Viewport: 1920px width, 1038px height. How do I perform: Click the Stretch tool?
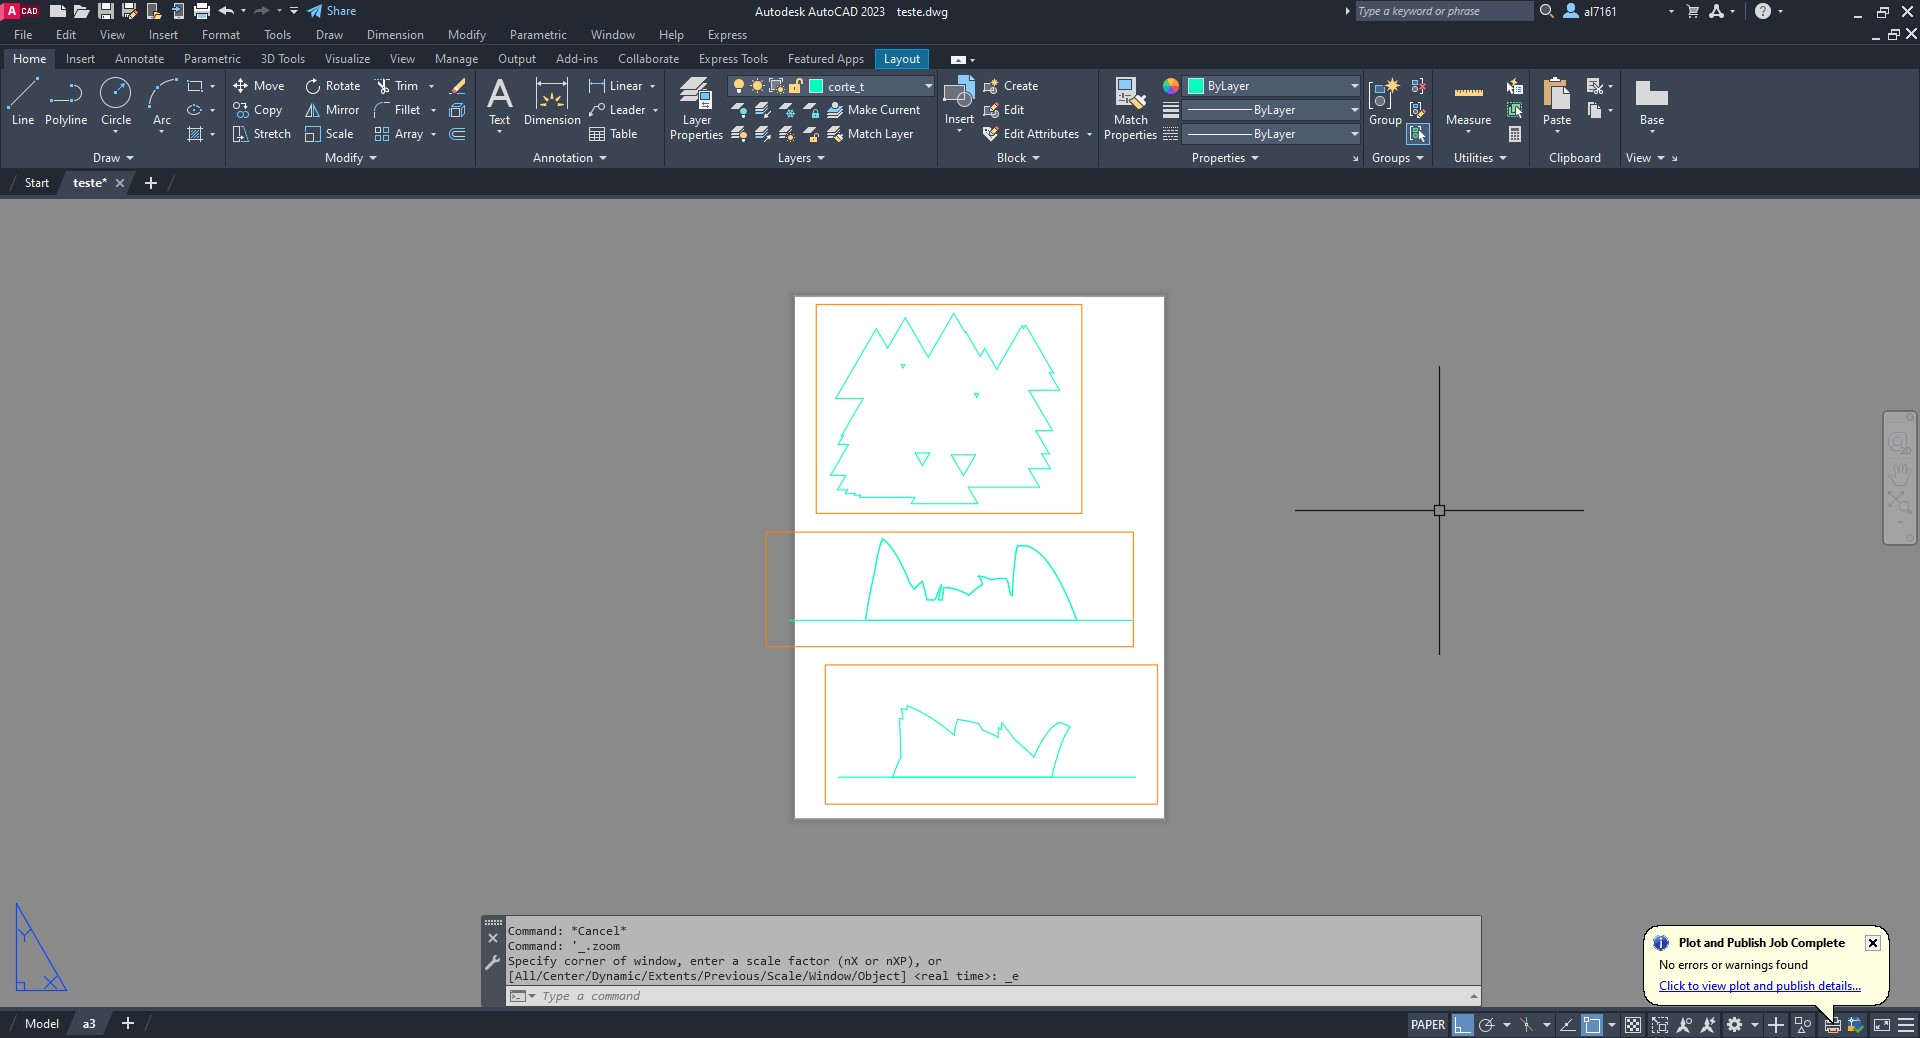261,134
